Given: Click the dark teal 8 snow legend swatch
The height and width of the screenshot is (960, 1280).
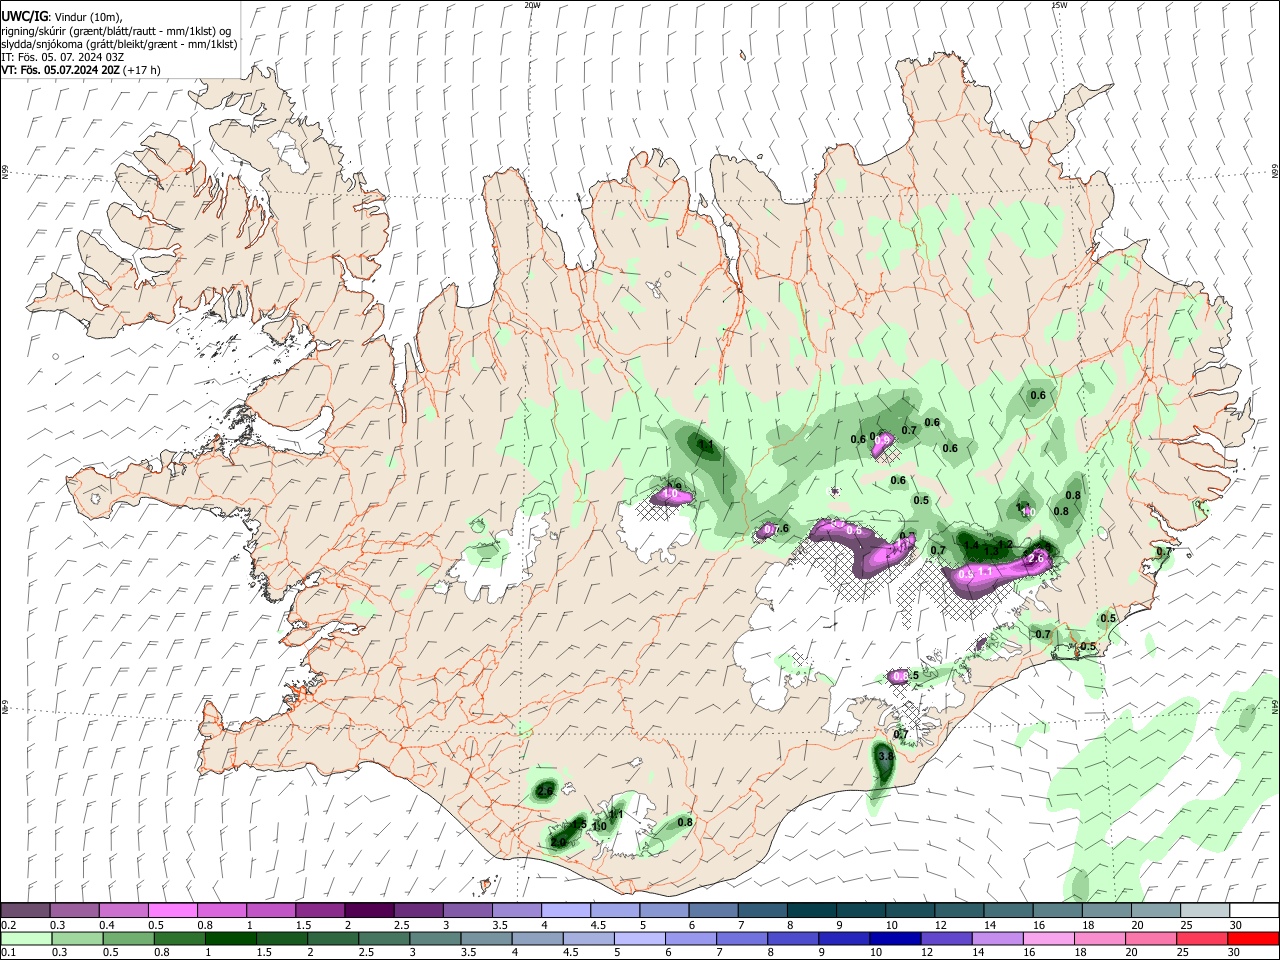Looking at the screenshot, I should 812,911.
